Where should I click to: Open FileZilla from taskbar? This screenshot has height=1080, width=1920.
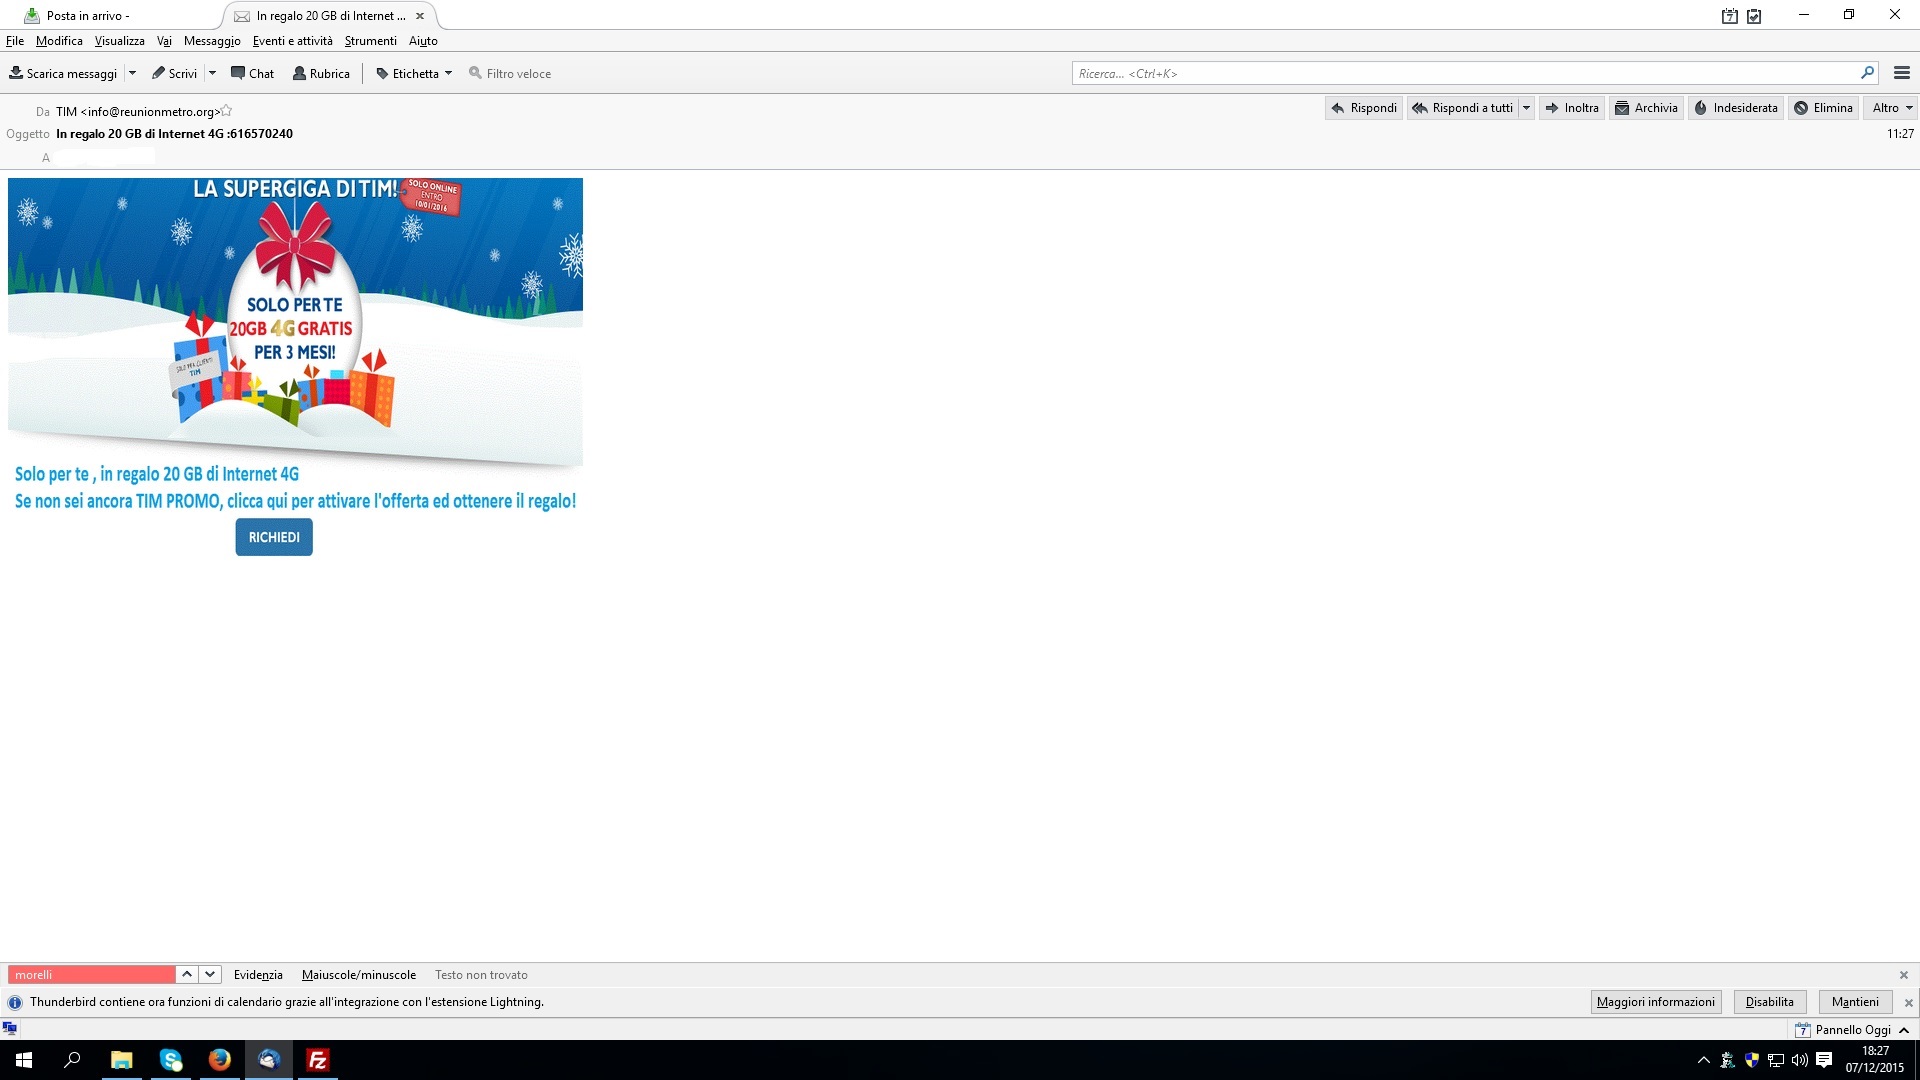(317, 1060)
